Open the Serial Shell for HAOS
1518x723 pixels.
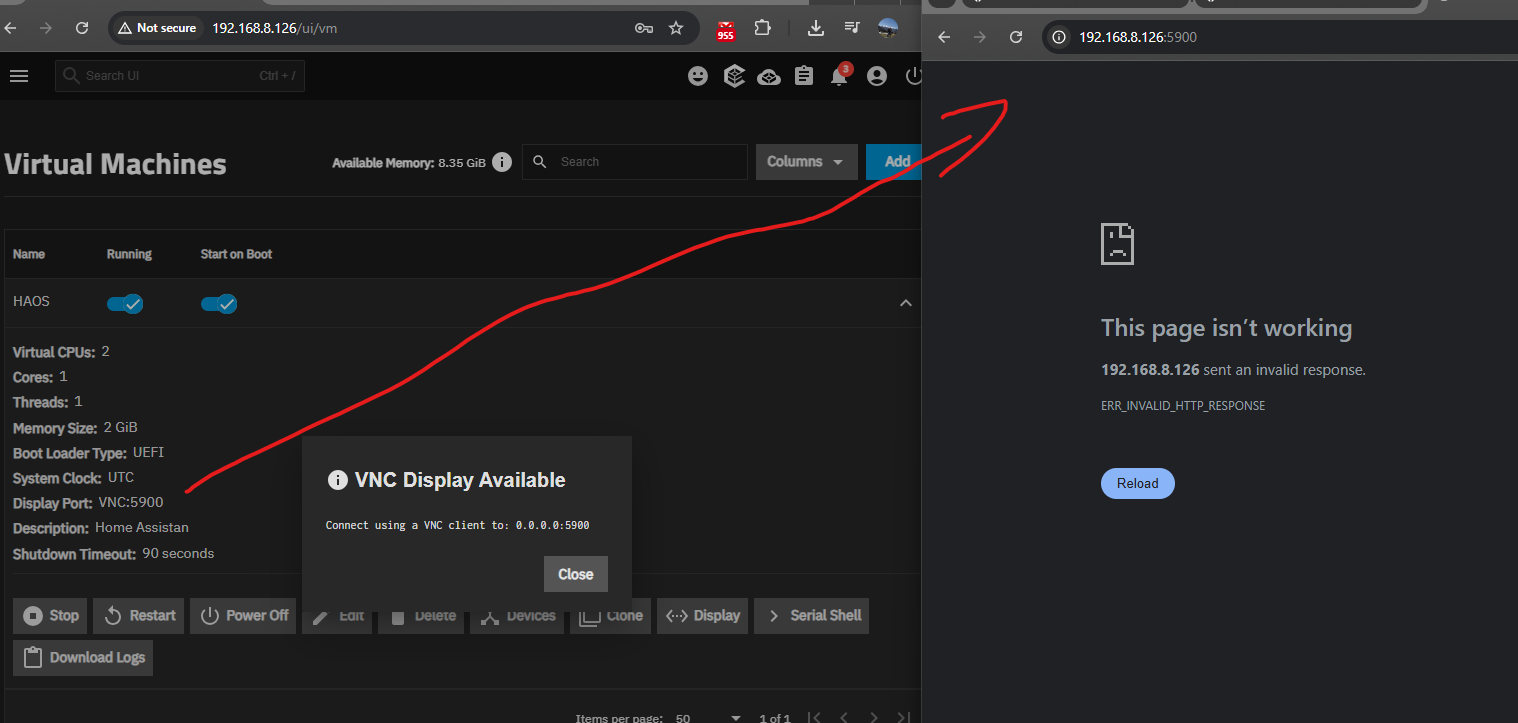coord(811,616)
